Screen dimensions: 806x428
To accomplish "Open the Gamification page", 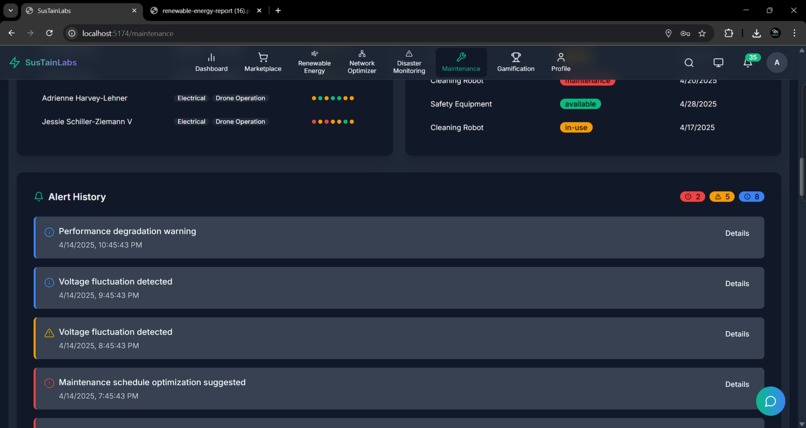I will (516, 62).
